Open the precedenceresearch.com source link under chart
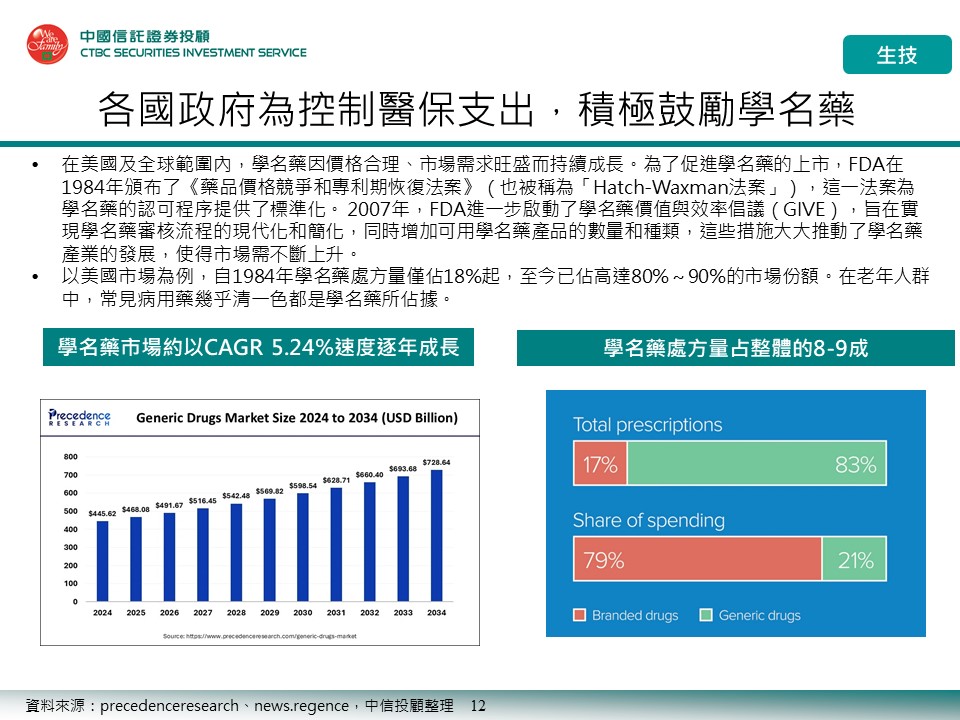The image size is (960, 720). (x=260, y=635)
